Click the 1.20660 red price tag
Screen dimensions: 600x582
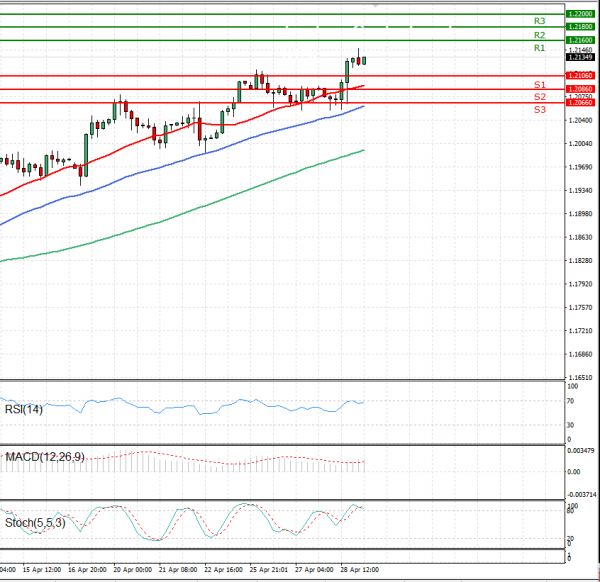tap(579, 102)
